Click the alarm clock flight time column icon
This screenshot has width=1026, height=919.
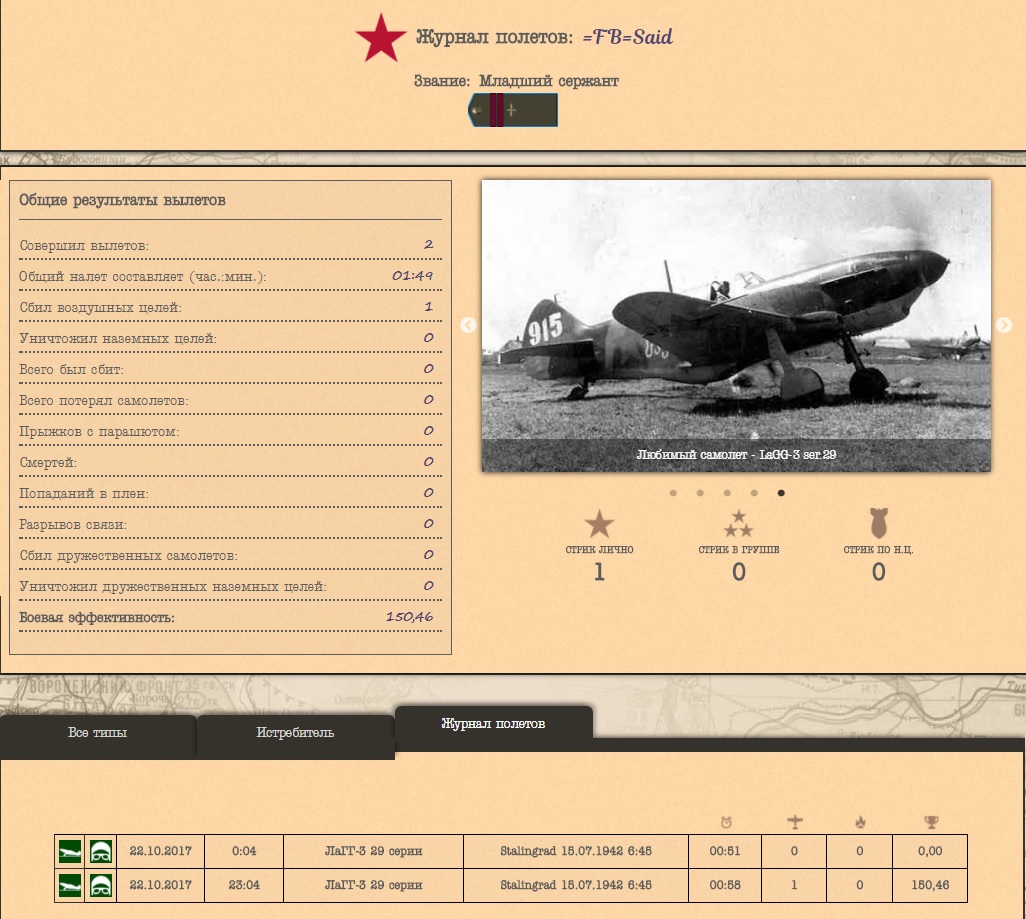(x=726, y=822)
